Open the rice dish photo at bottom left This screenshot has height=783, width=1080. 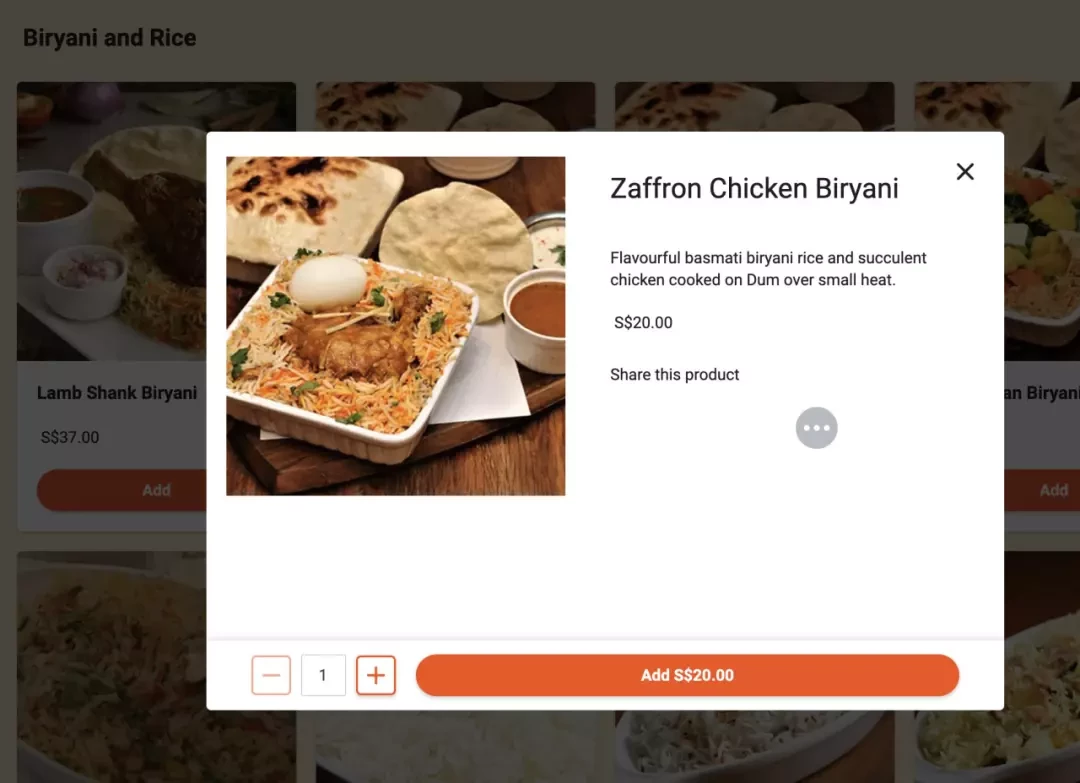(x=112, y=667)
